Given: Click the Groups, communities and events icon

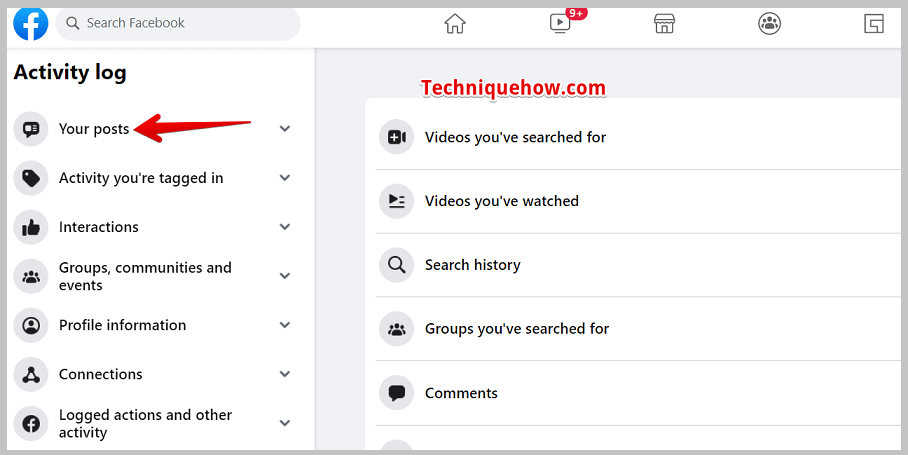Looking at the screenshot, I should [x=31, y=276].
